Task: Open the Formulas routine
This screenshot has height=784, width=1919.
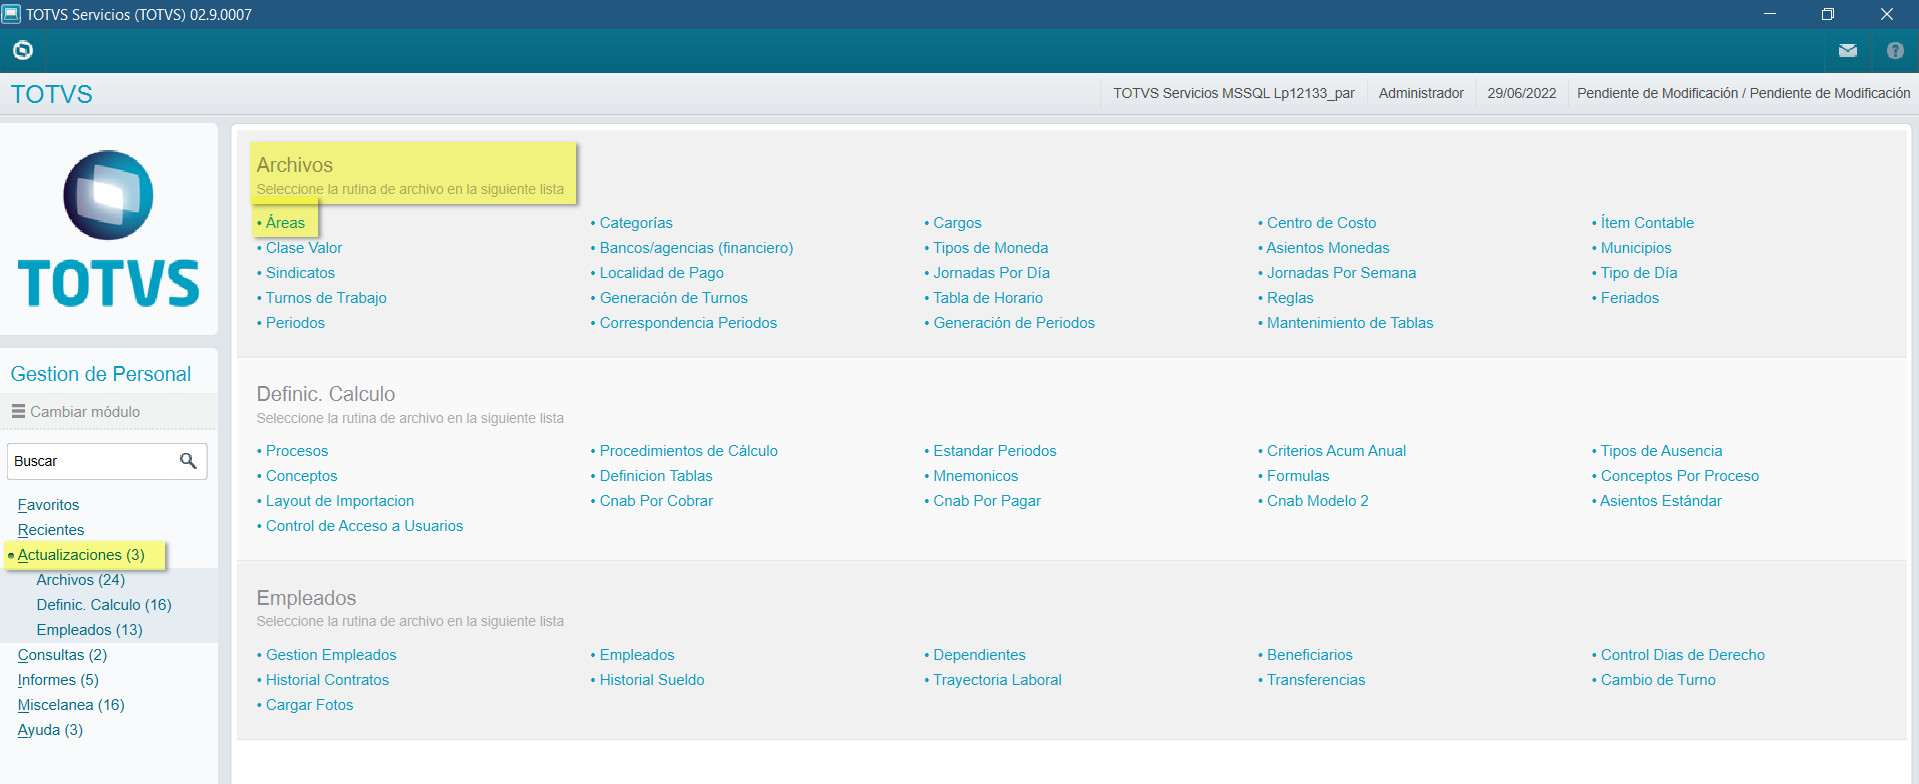Action: coord(1298,476)
